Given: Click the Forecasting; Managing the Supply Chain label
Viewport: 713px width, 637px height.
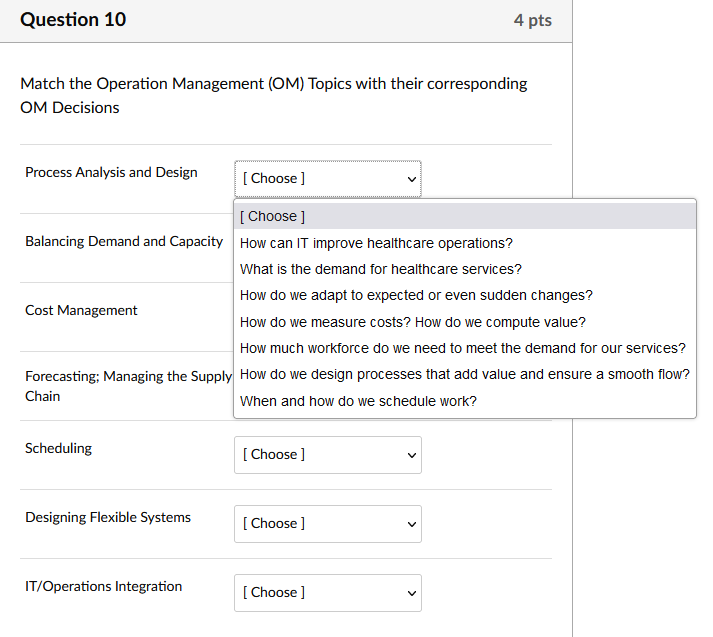Looking at the screenshot, I should [128, 386].
